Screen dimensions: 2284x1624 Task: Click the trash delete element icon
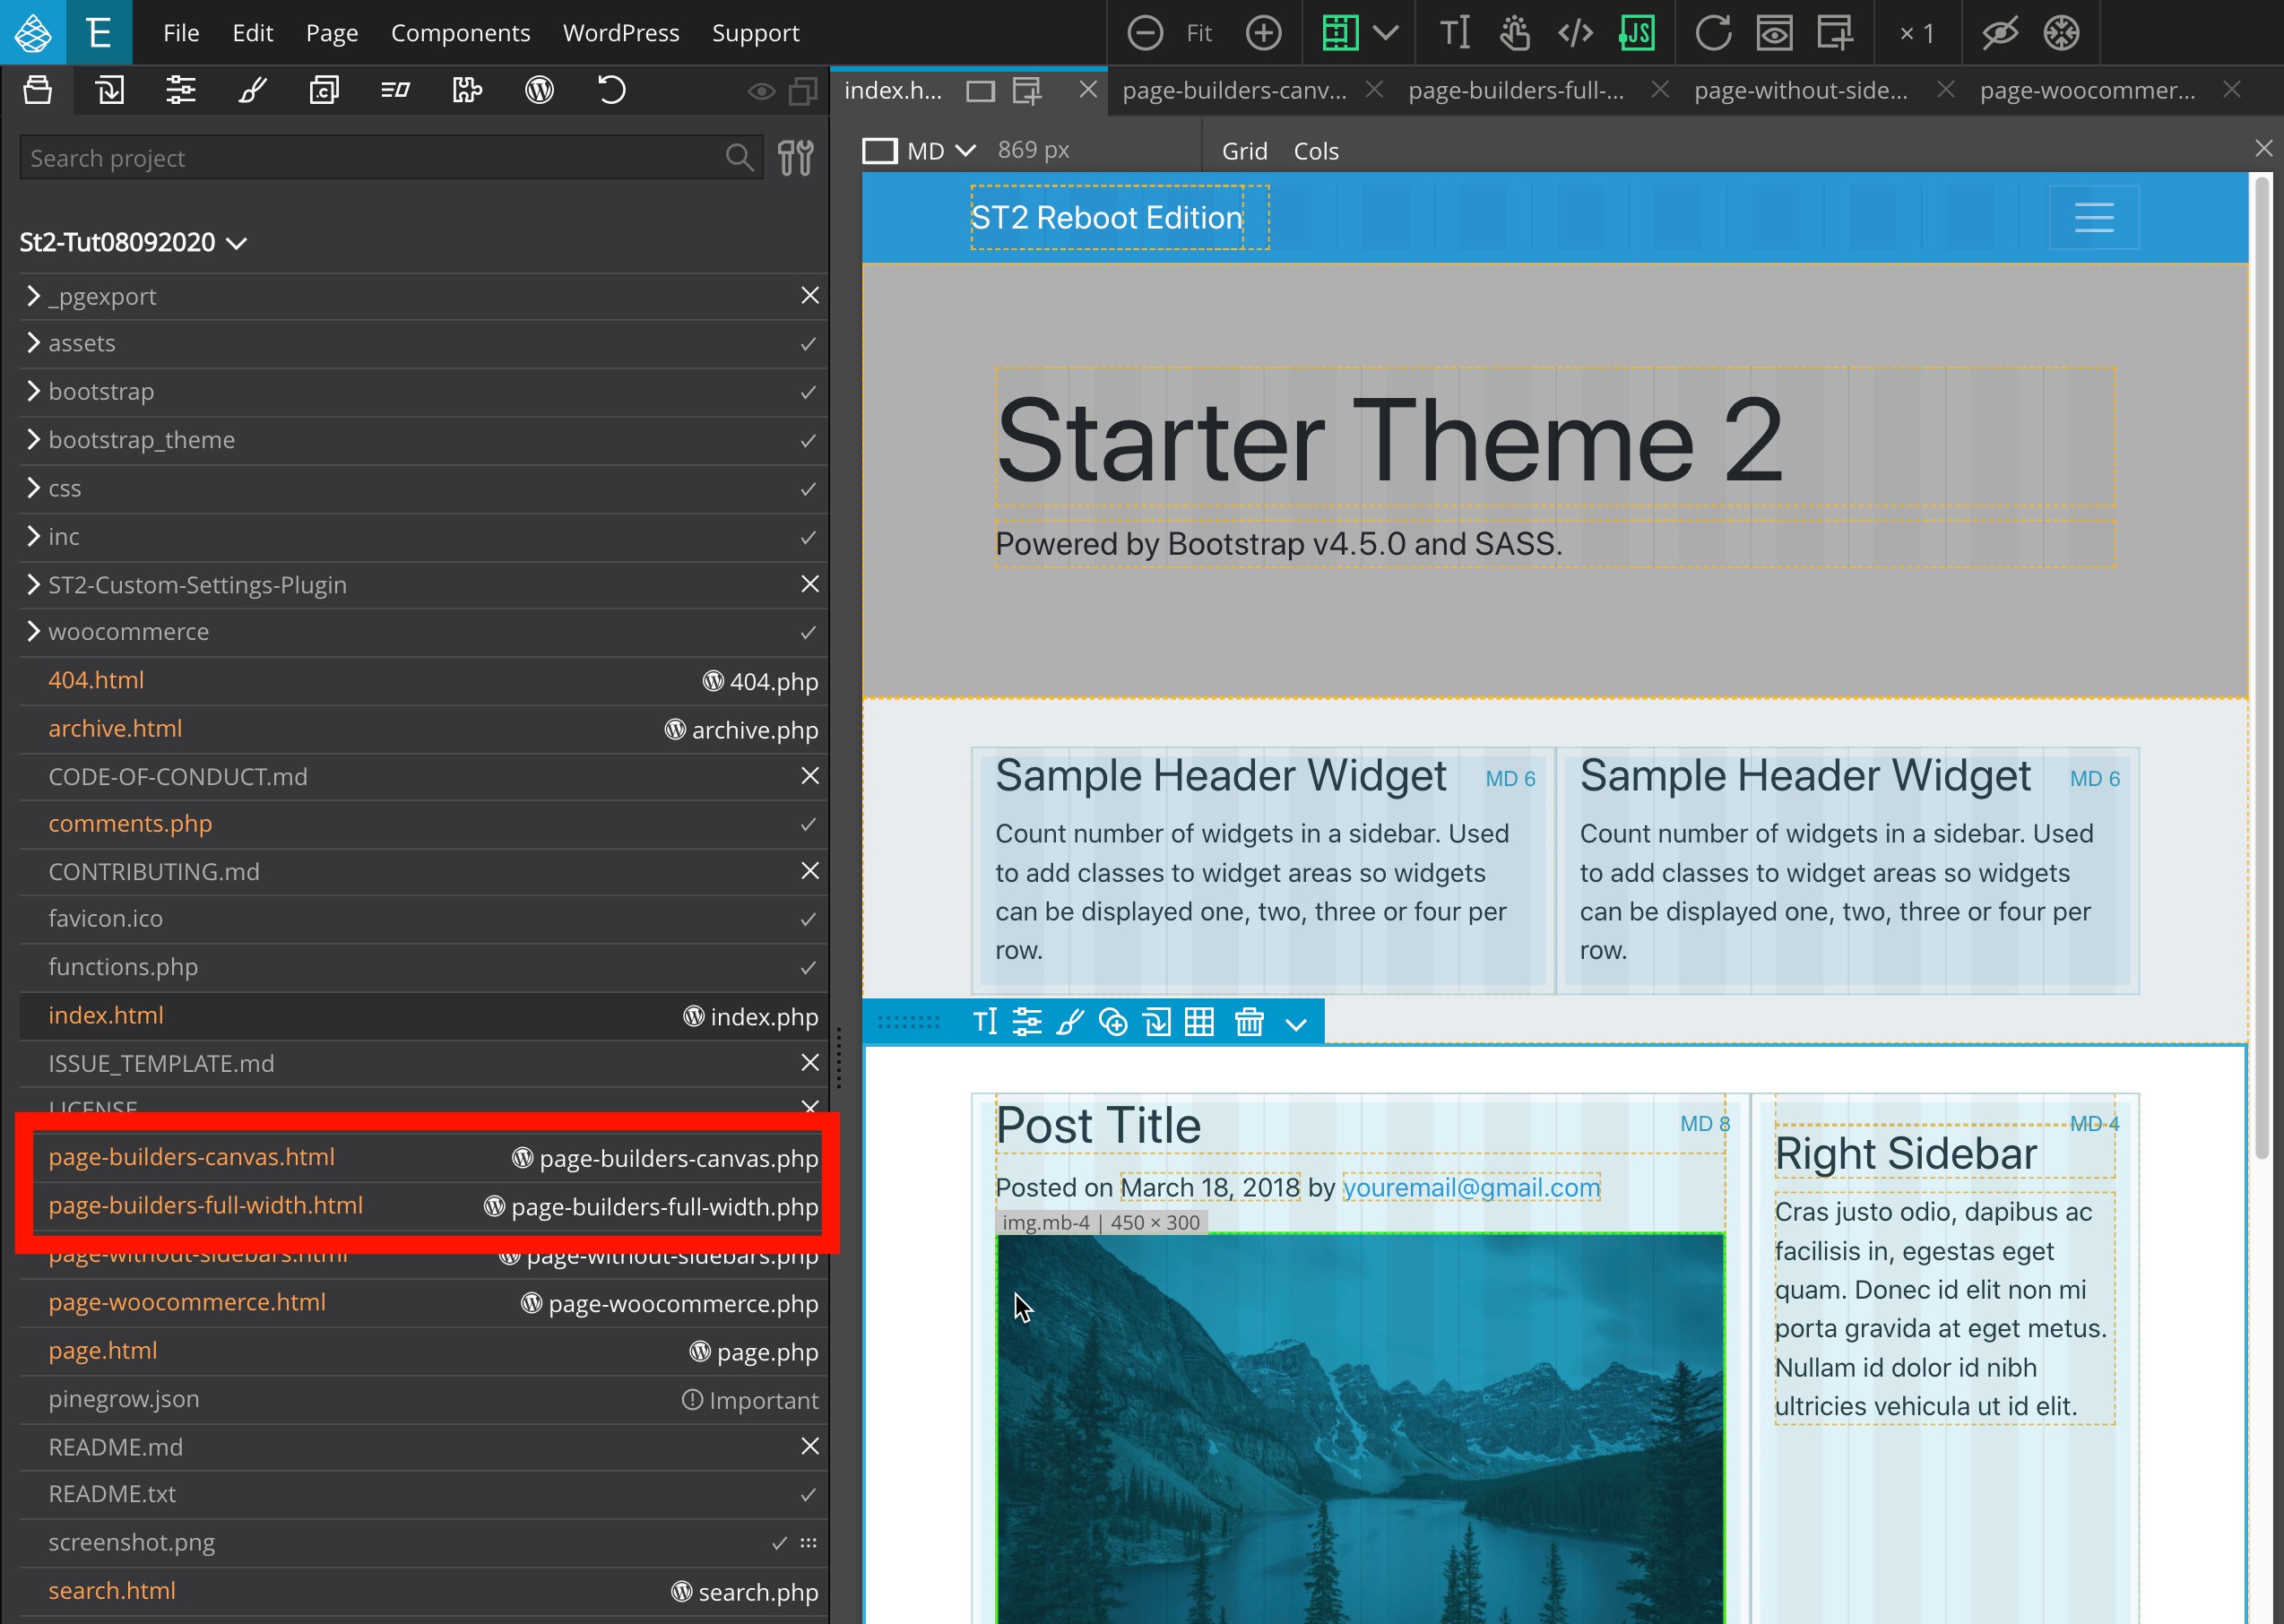point(1249,1021)
